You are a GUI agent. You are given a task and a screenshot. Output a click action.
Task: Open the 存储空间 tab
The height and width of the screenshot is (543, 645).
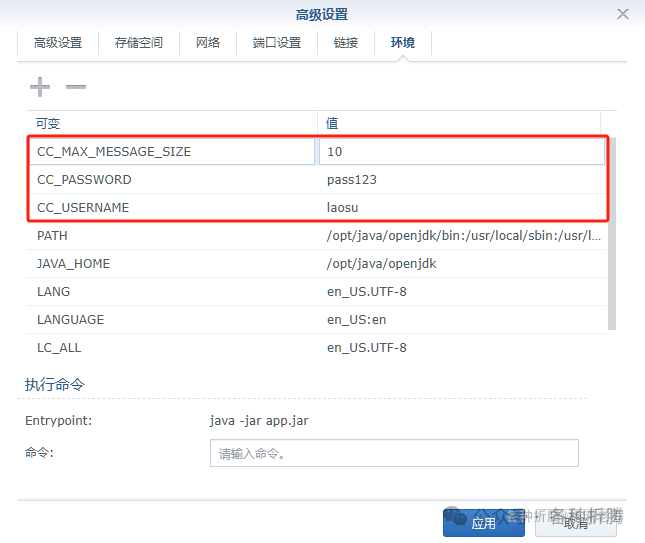point(139,42)
